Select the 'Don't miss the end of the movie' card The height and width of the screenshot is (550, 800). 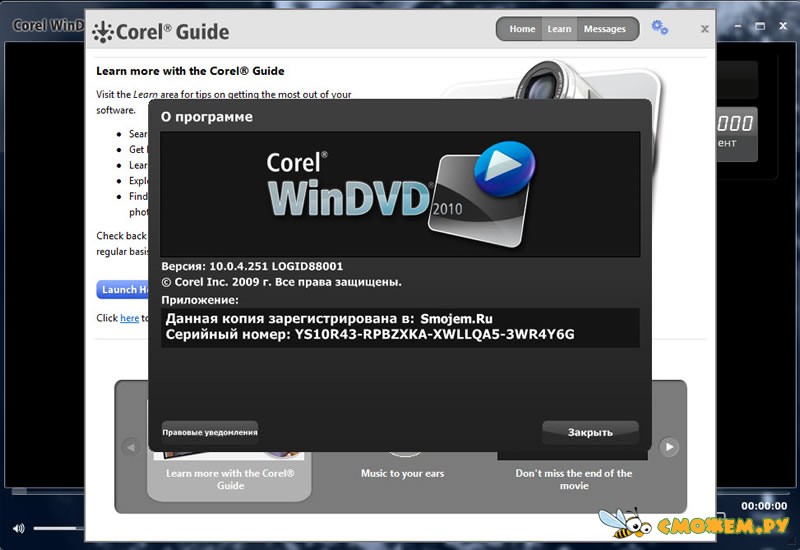point(573,479)
